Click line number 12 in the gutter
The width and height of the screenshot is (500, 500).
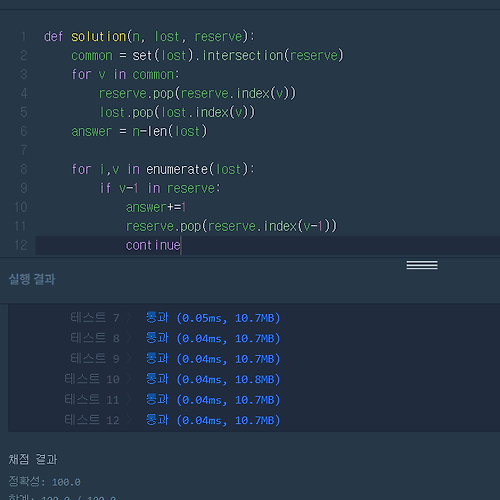pyautogui.click(x=21, y=245)
